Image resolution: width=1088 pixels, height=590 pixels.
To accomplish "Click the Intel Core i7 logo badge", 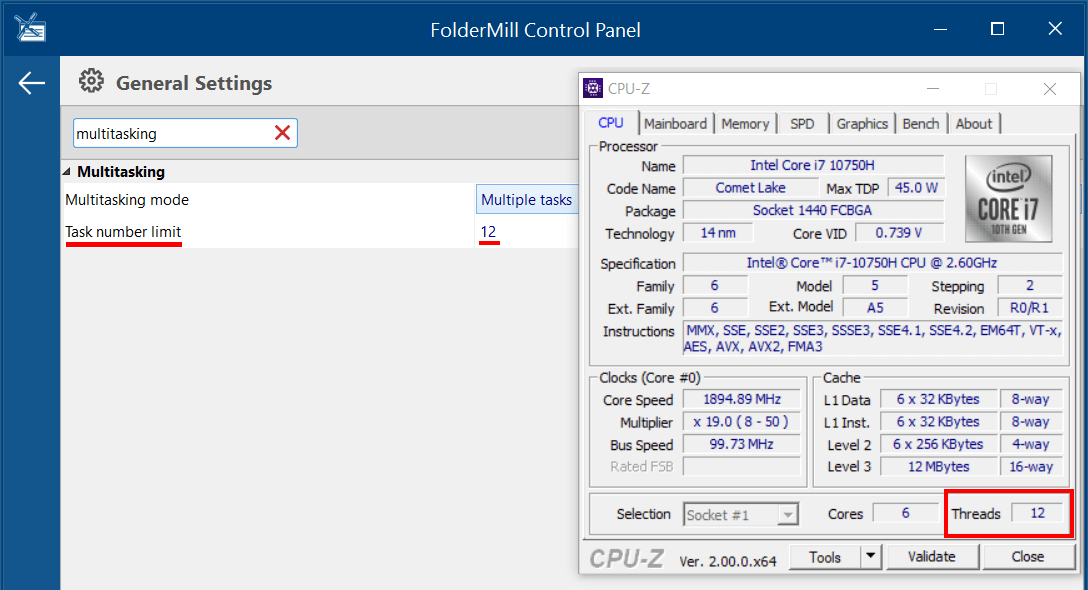I will point(1008,199).
